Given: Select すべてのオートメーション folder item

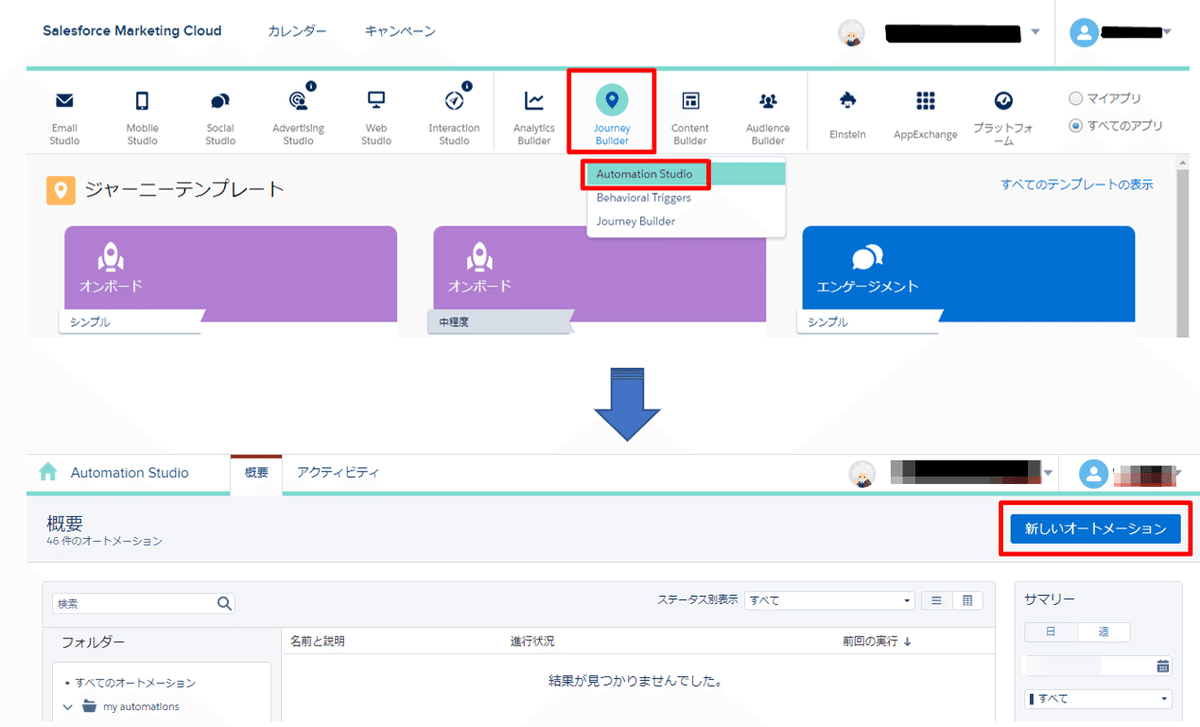Looking at the screenshot, I should 135,683.
